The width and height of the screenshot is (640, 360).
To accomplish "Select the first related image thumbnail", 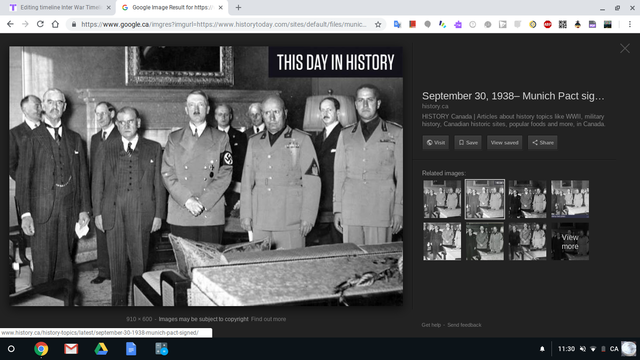I will pos(442,199).
